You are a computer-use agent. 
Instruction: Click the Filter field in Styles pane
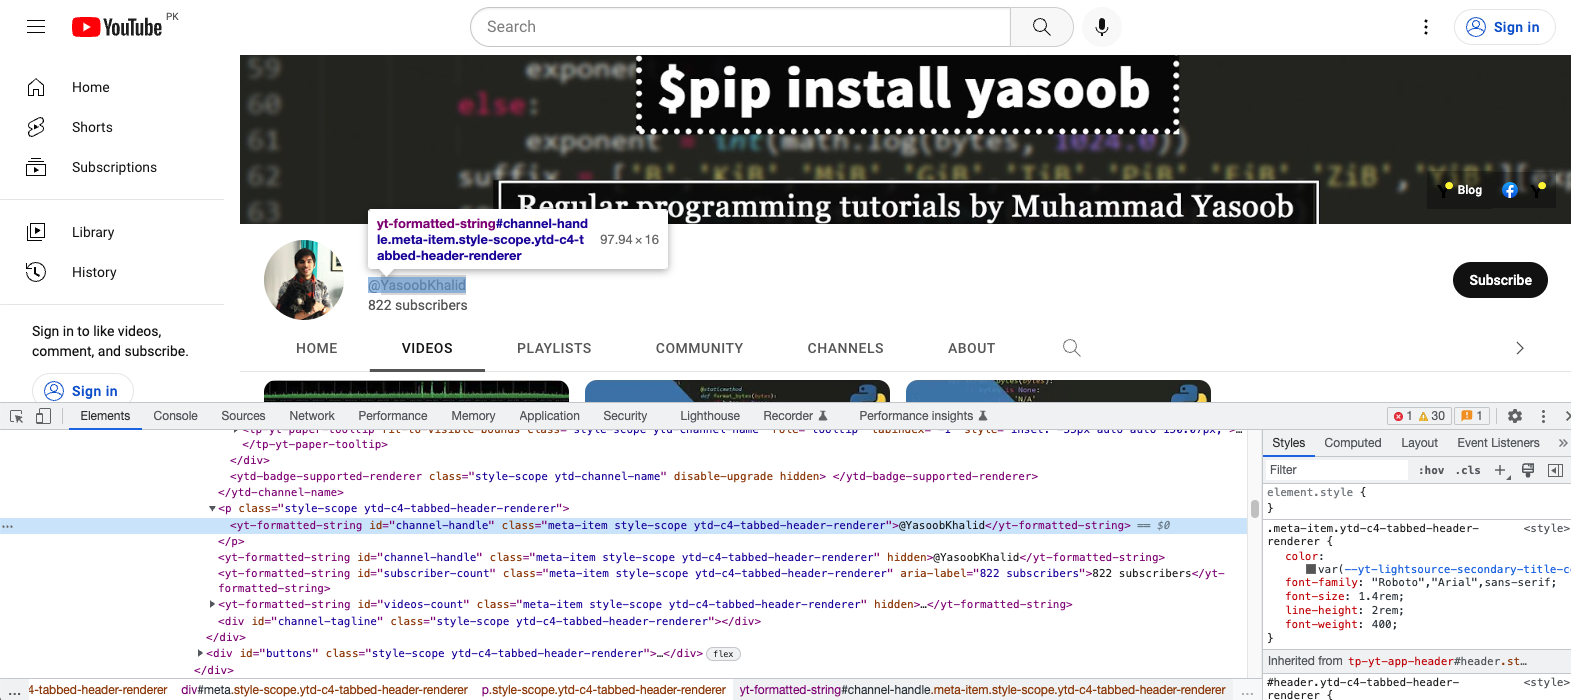1335,470
